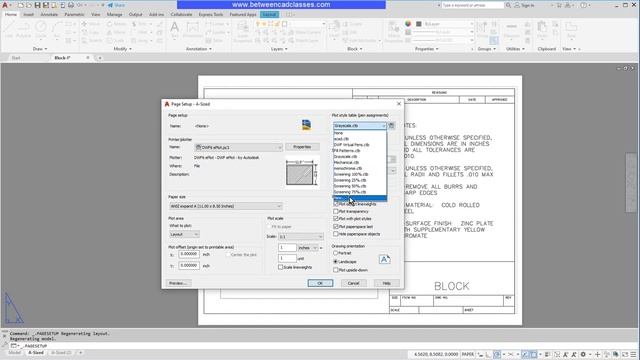Screen dimensions: 640x360
Task: Click the plot style table Edit icon
Action: [x=391, y=126]
